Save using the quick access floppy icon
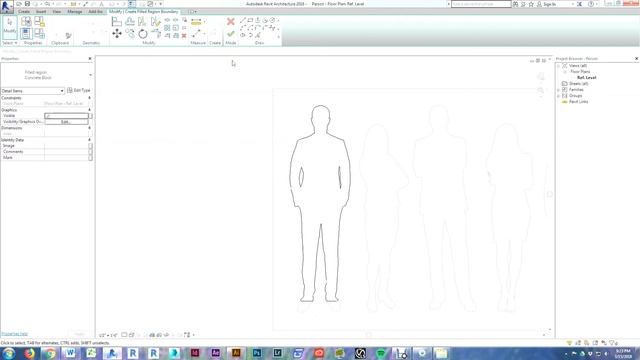The image size is (640, 360). pos(27,4)
